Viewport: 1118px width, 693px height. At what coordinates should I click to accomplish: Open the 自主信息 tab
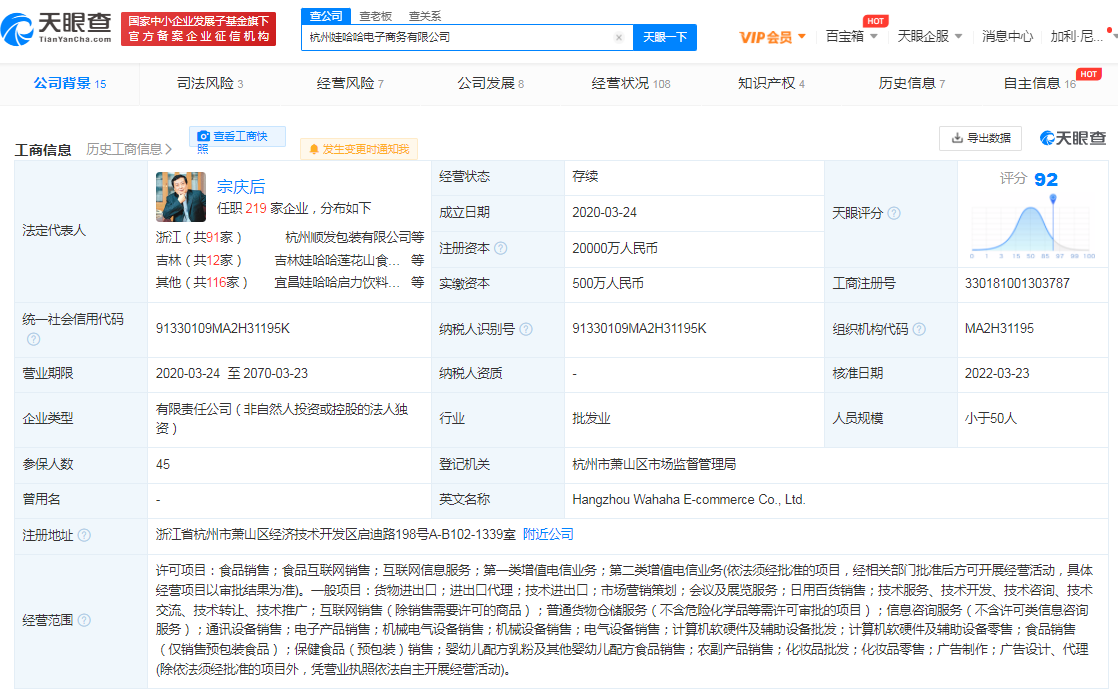(1040, 83)
